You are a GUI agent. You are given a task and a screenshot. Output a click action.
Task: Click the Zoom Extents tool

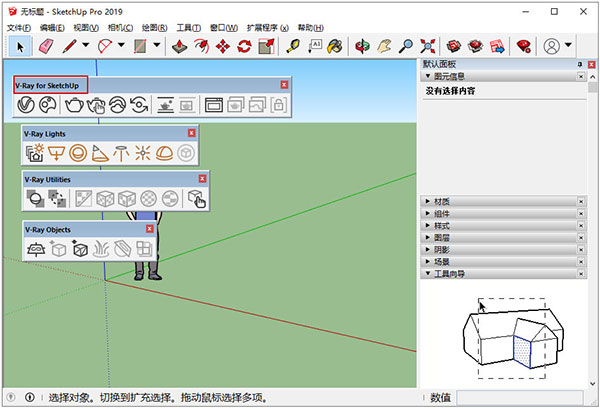click(428, 46)
